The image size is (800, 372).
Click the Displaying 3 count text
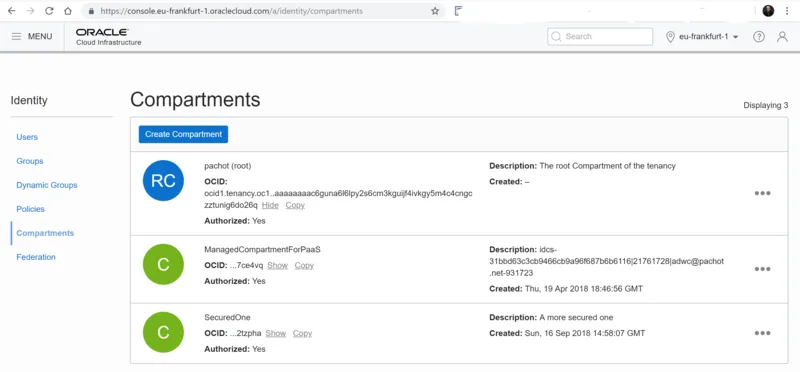(766, 106)
